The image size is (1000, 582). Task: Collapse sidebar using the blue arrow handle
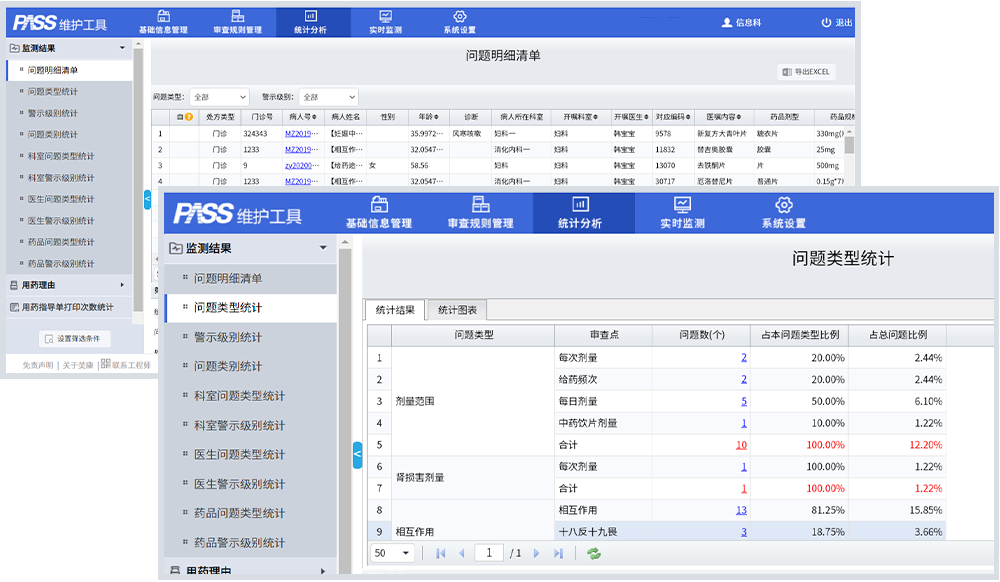(357, 455)
